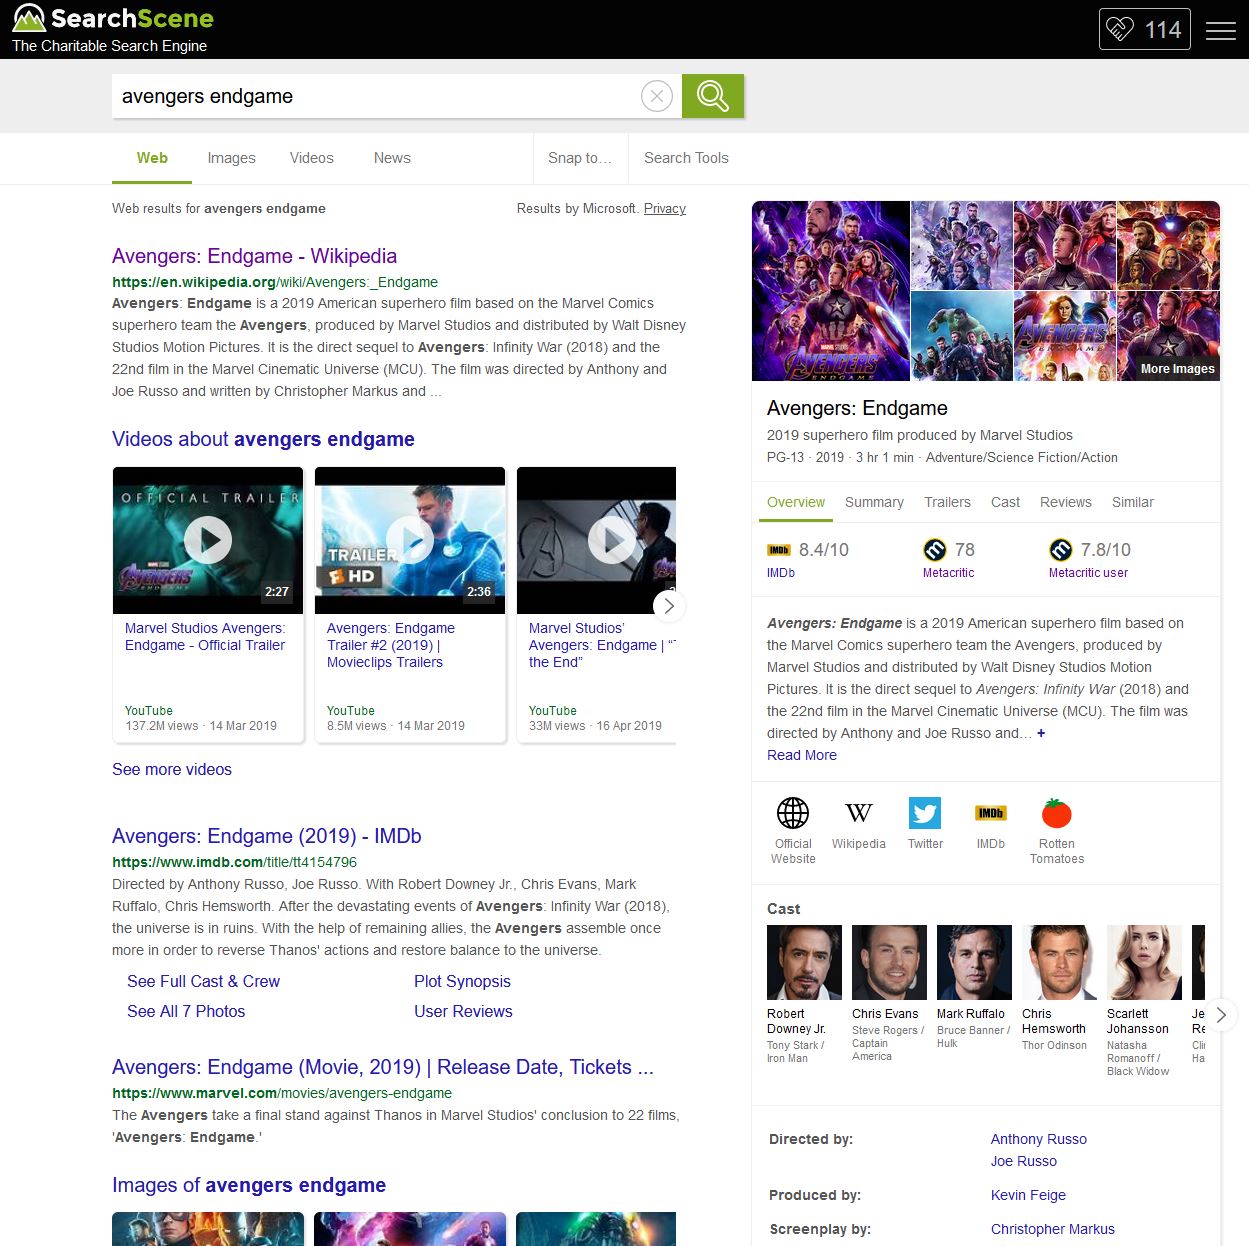This screenshot has width=1249, height=1246.
Task: Click into the search input field
Action: pyautogui.click(x=375, y=96)
